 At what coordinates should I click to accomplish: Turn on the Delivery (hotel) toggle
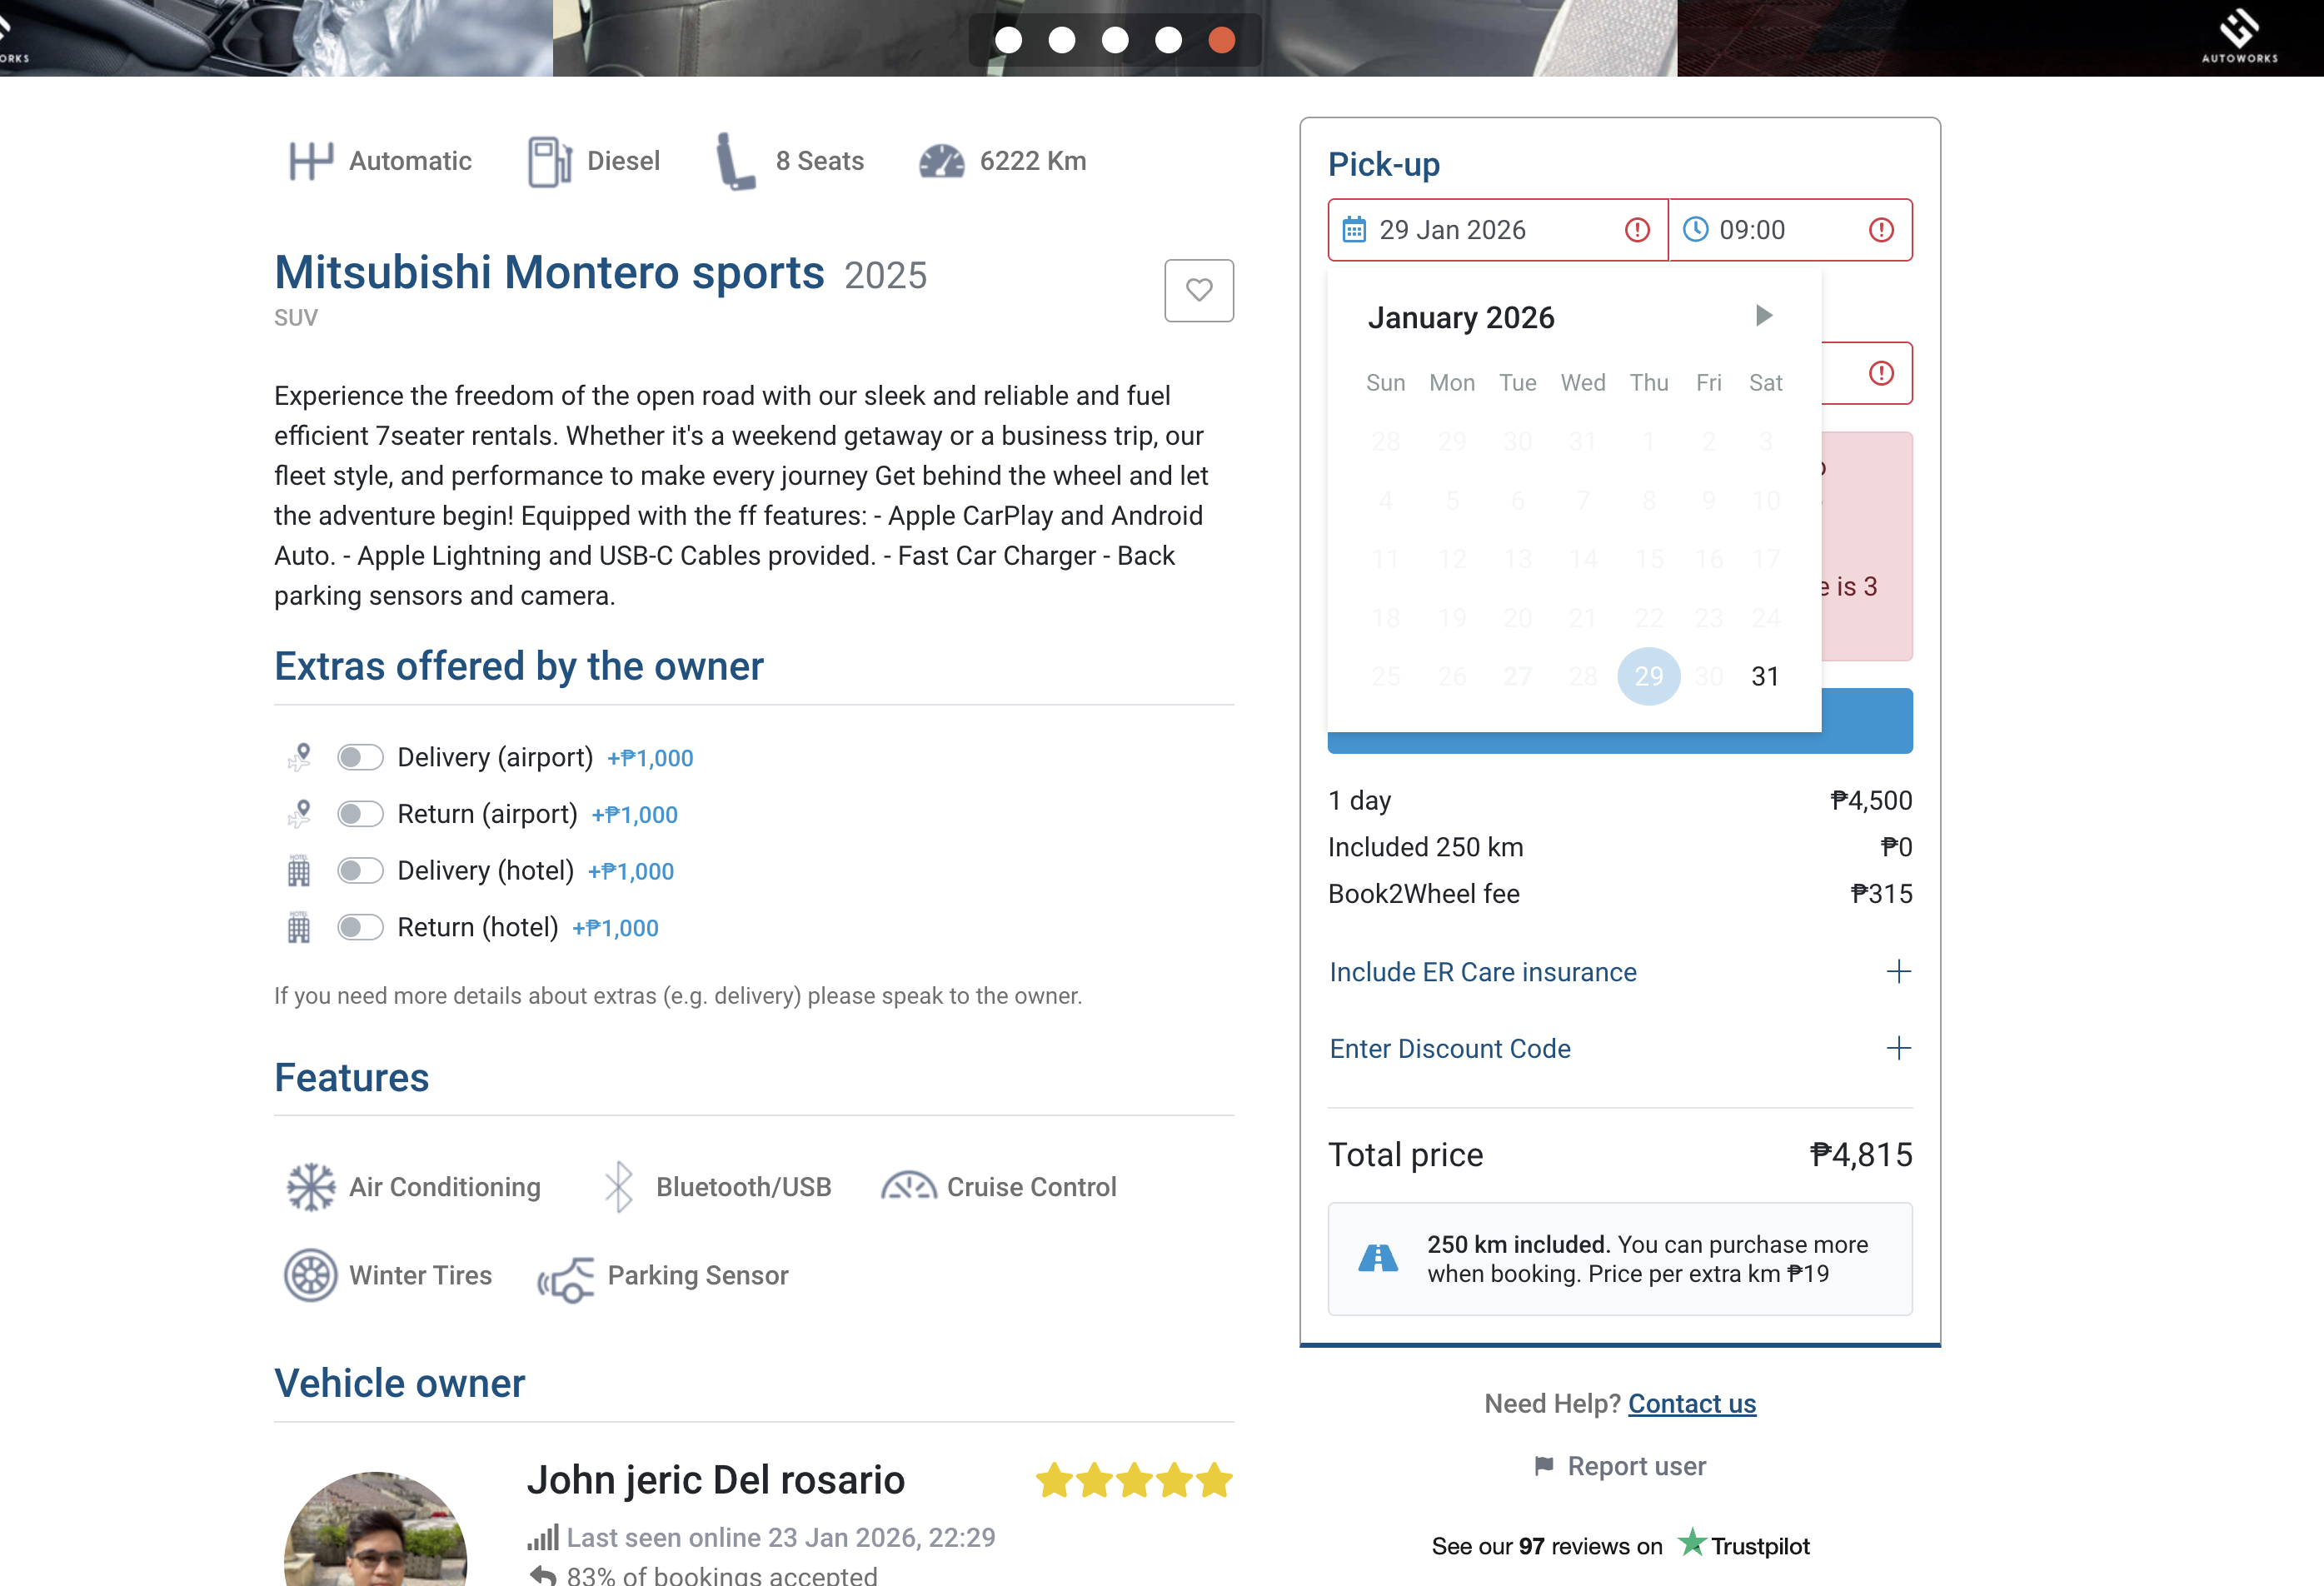click(360, 871)
